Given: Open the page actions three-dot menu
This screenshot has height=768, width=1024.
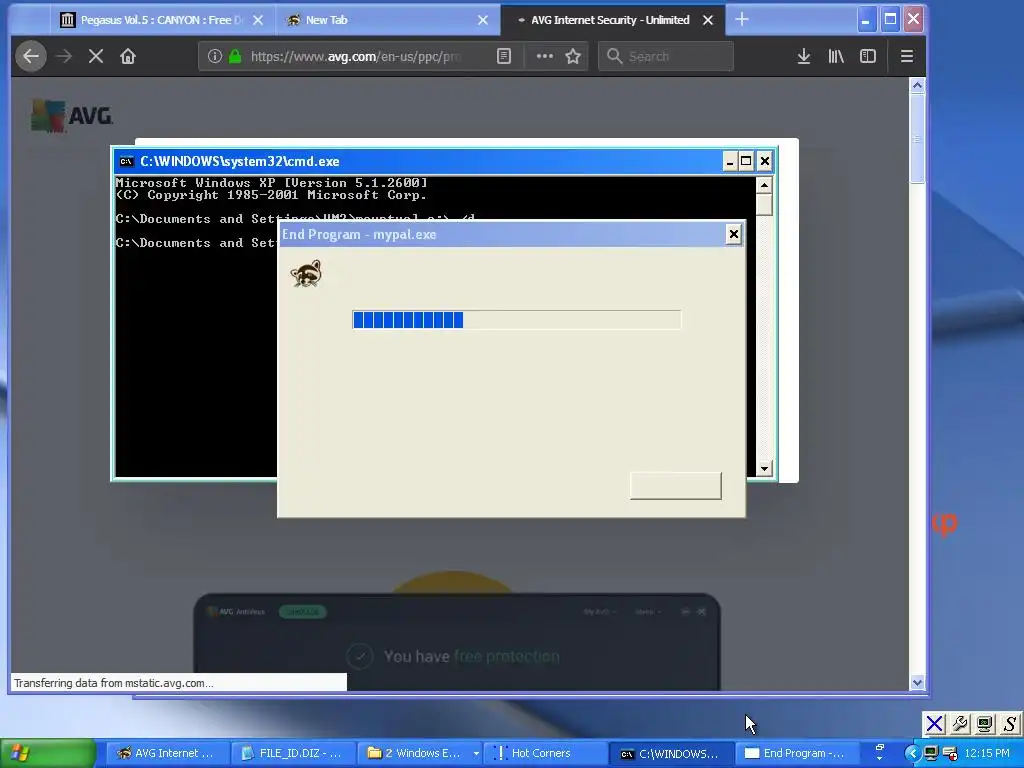Looking at the screenshot, I should (x=545, y=56).
